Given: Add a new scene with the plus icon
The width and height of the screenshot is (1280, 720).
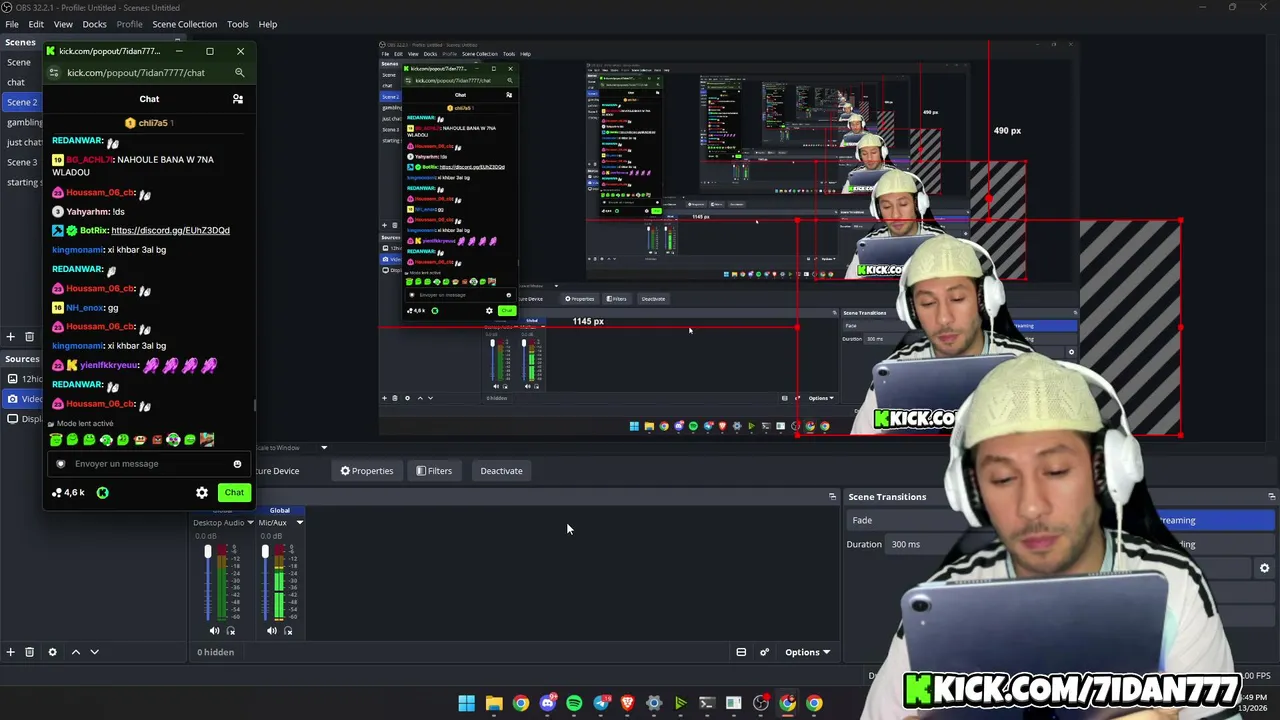Looking at the screenshot, I should (10, 337).
